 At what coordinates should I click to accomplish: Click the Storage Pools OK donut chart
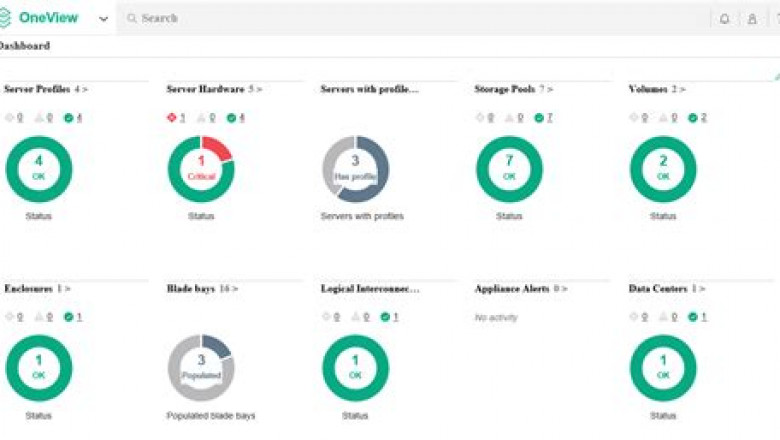tap(509, 170)
